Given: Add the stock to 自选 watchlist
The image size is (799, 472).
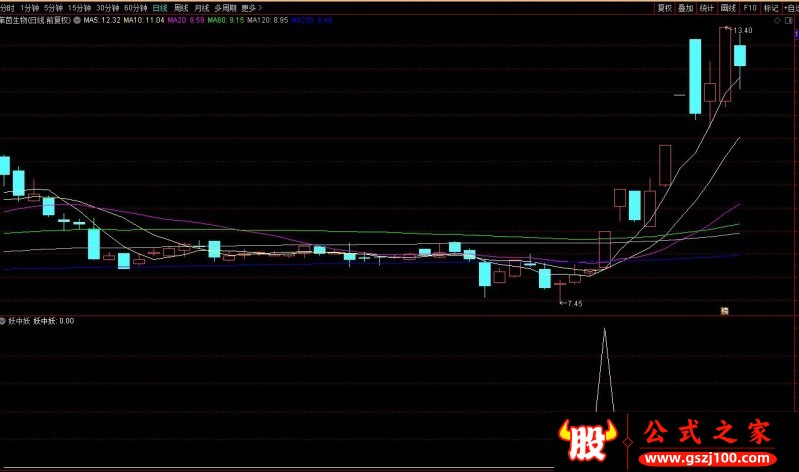Looking at the screenshot, I should 790,8.
